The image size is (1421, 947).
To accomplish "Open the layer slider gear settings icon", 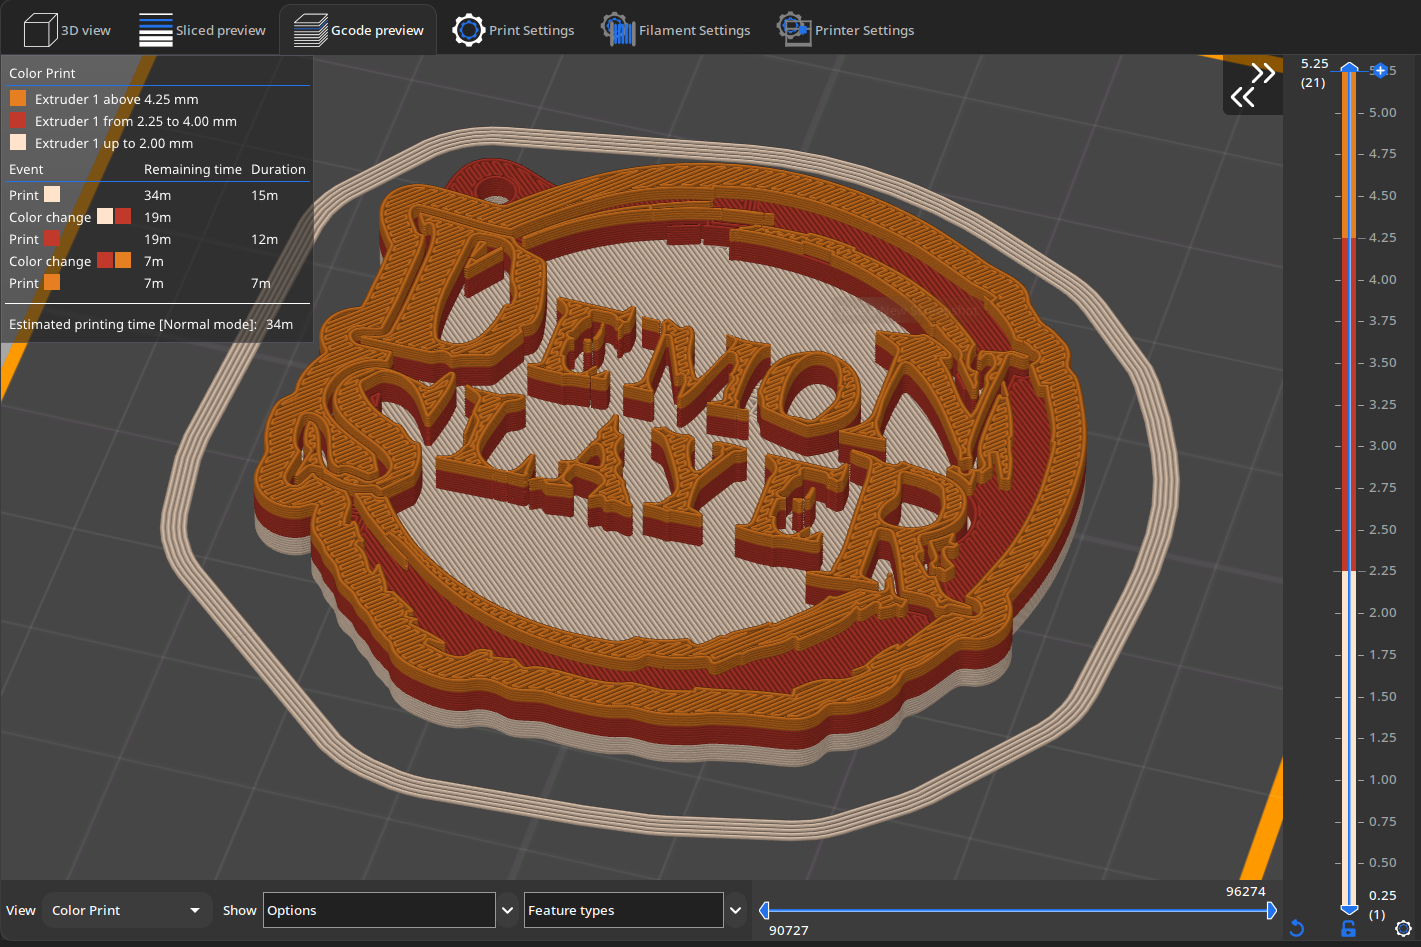I will click(x=1403, y=928).
